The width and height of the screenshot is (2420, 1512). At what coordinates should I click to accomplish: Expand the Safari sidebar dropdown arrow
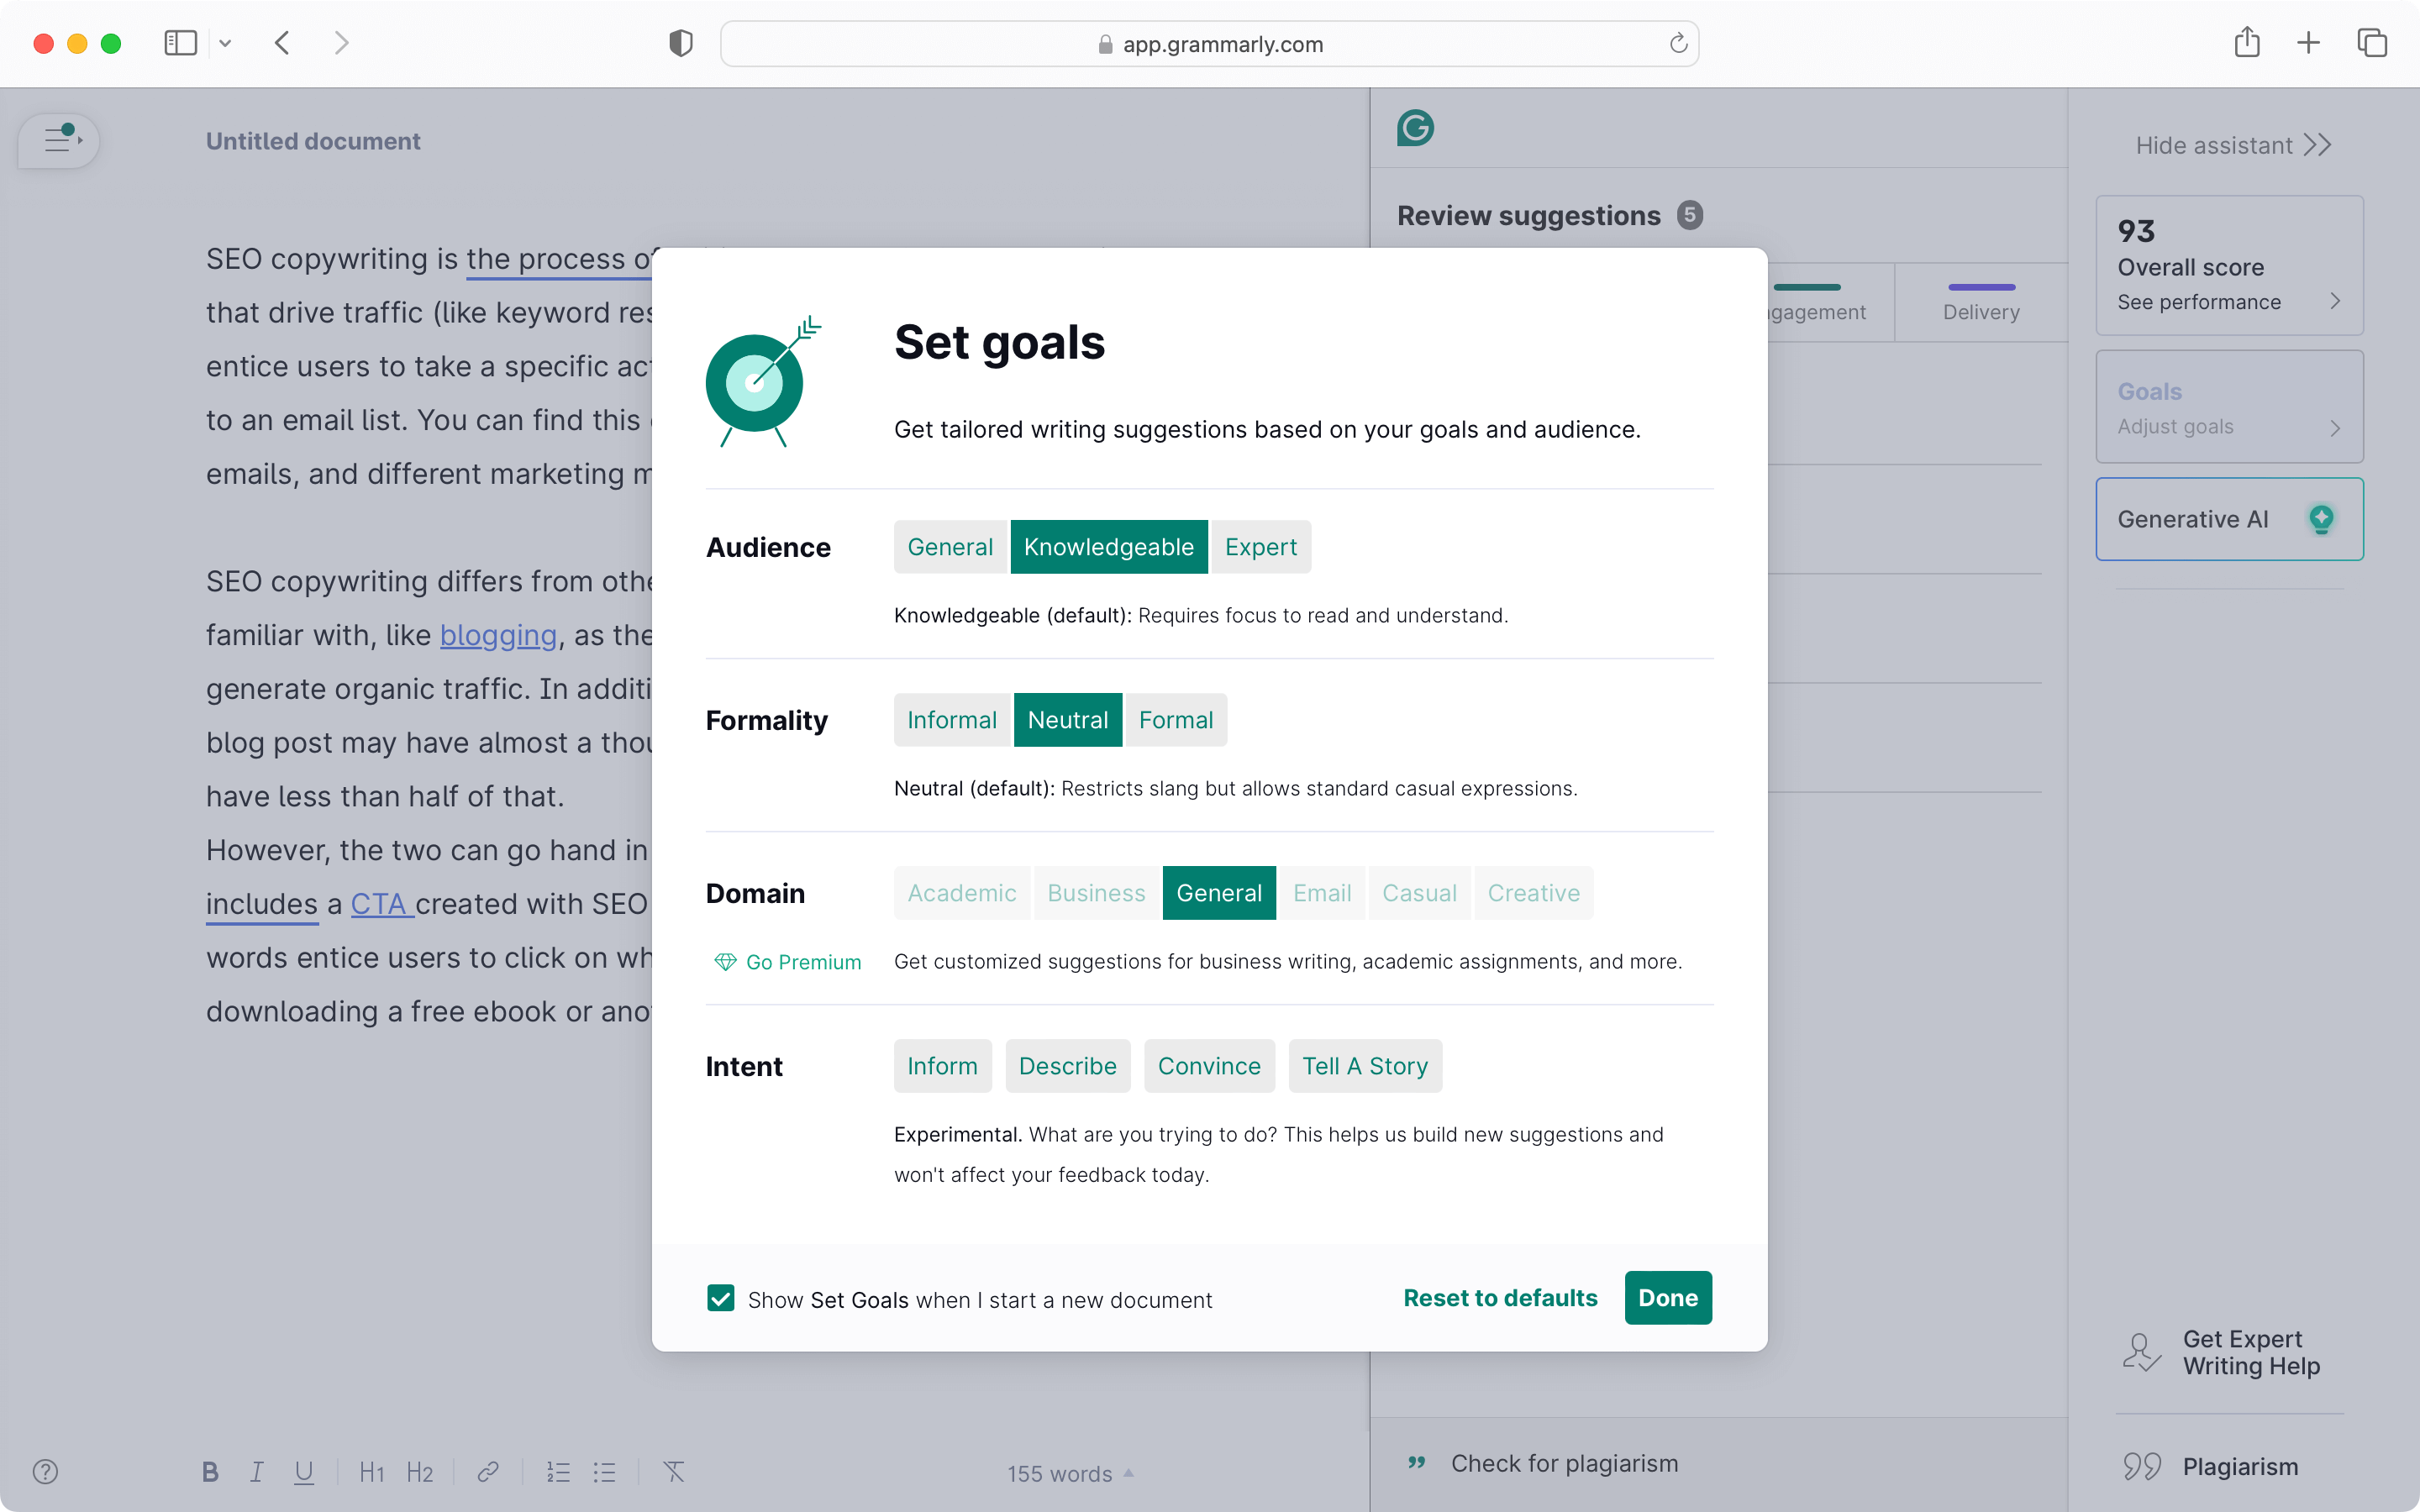pos(225,43)
